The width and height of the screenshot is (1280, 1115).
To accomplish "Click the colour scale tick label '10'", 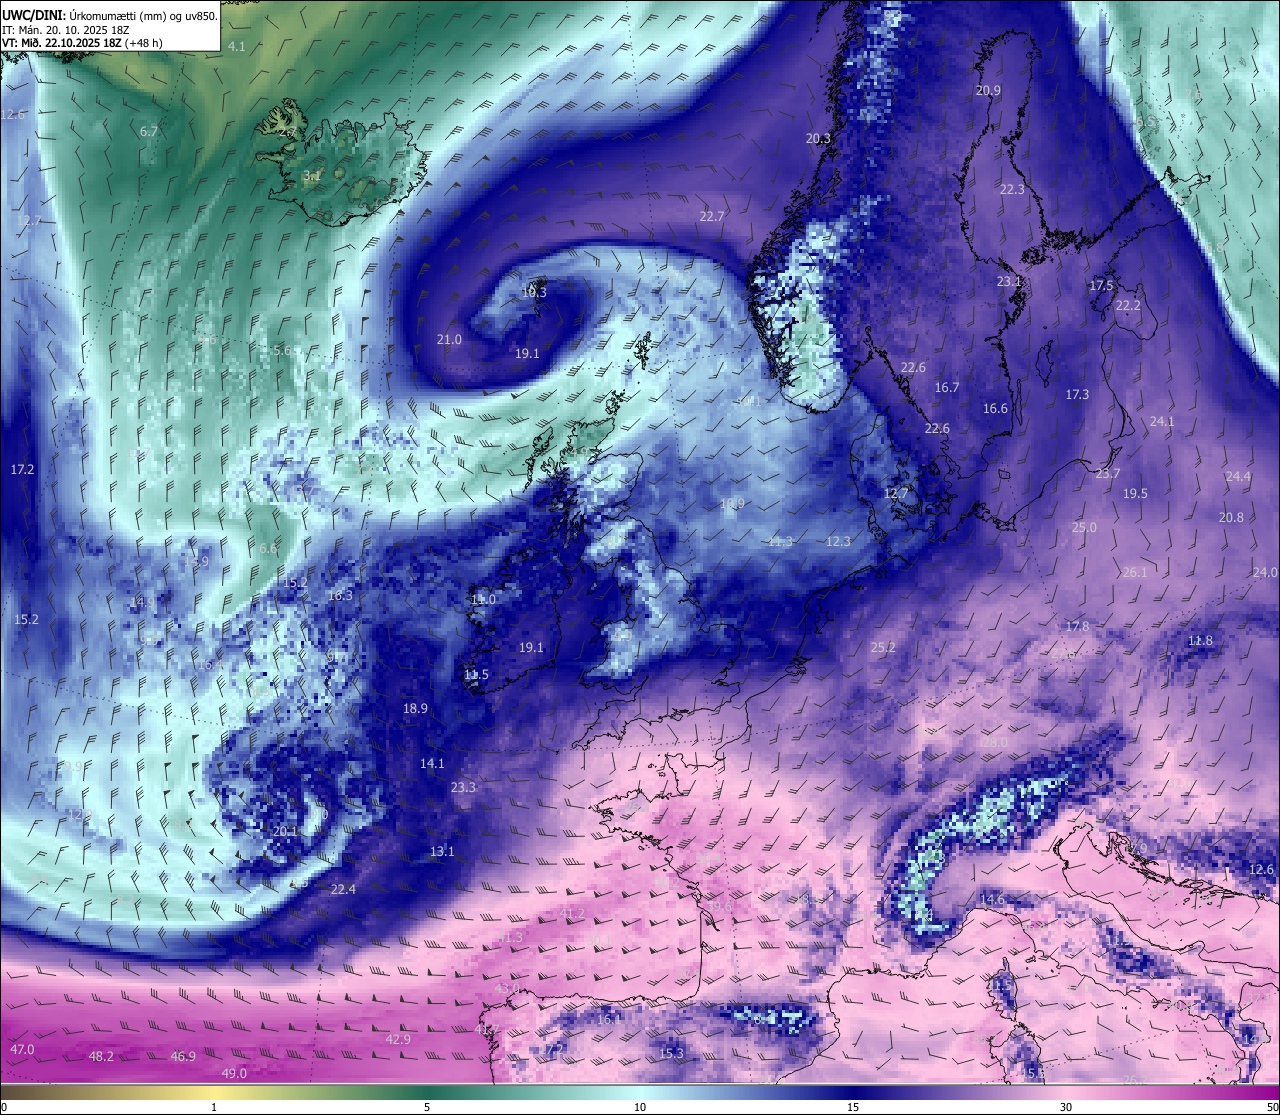I will point(640,1107).
